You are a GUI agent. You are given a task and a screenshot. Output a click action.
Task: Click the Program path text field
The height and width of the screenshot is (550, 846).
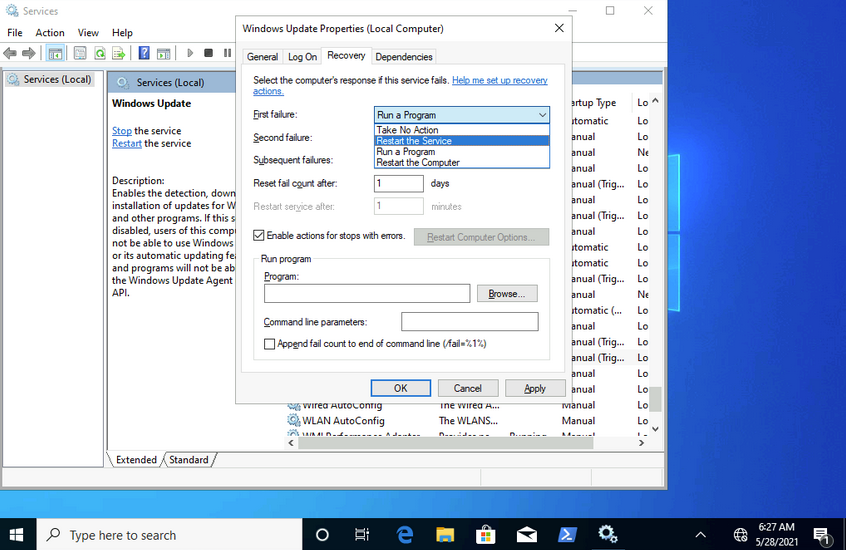coord(367,294)
